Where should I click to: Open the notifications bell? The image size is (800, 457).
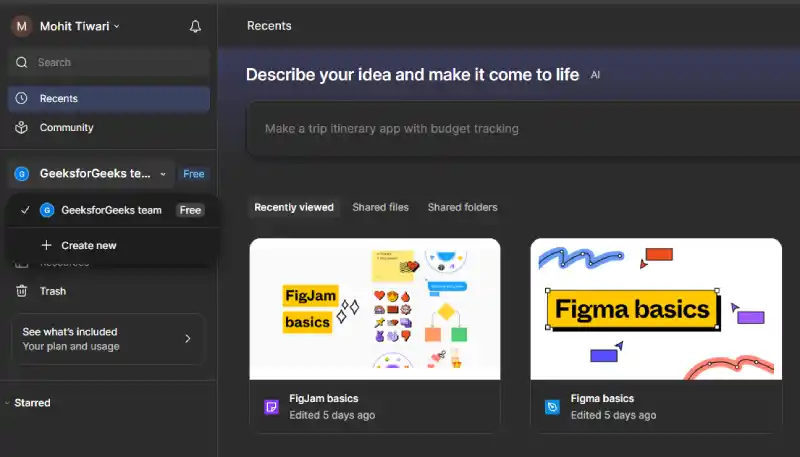point(195,27)
